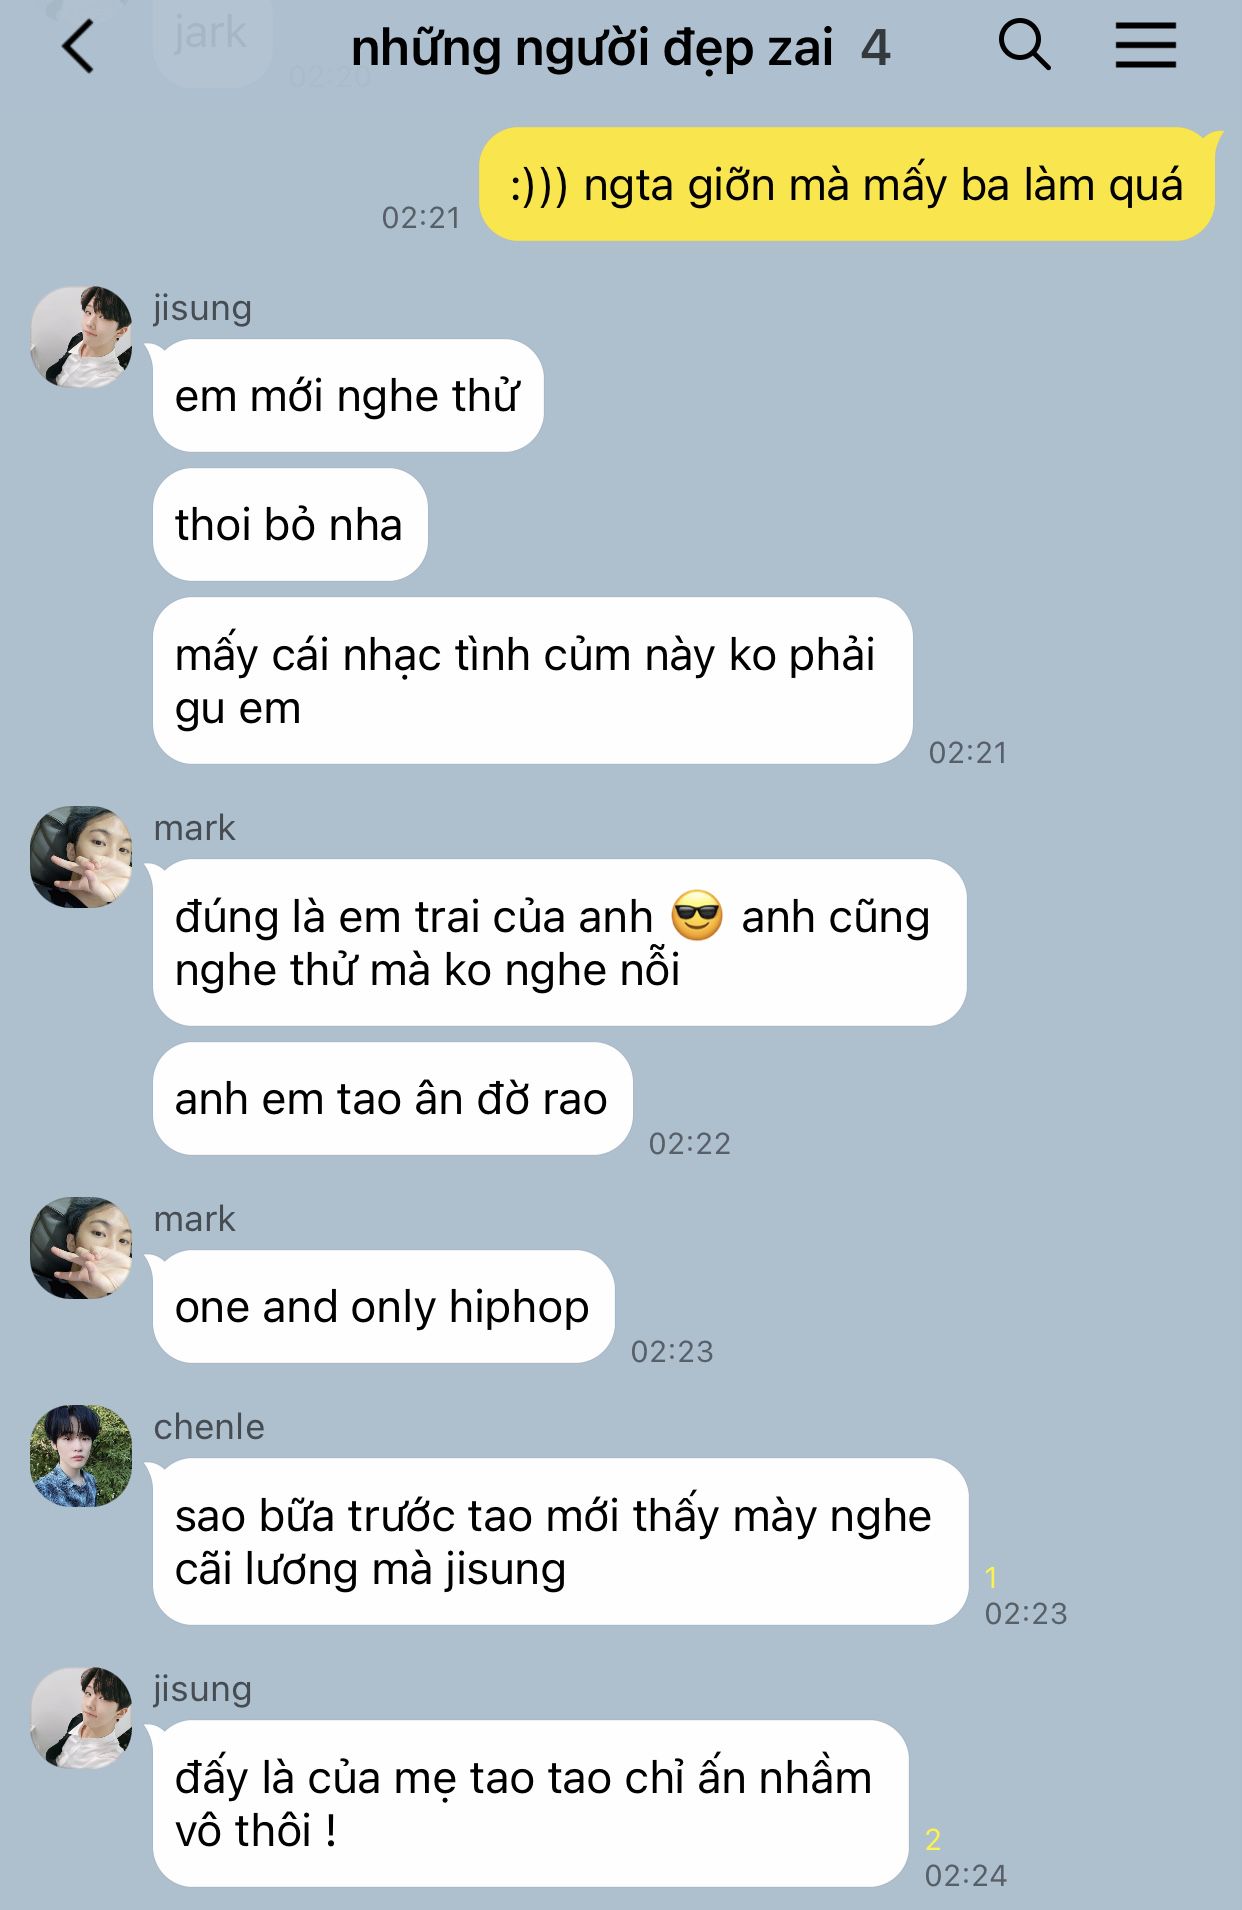Open the hamburger menu icon
1242x1910 pixels.
pos(1146,46)
